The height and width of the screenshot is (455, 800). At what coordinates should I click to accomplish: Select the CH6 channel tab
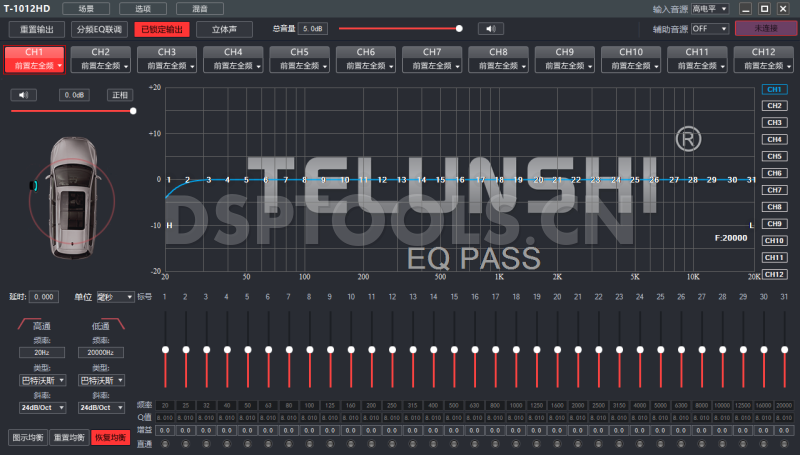[366, 52]
